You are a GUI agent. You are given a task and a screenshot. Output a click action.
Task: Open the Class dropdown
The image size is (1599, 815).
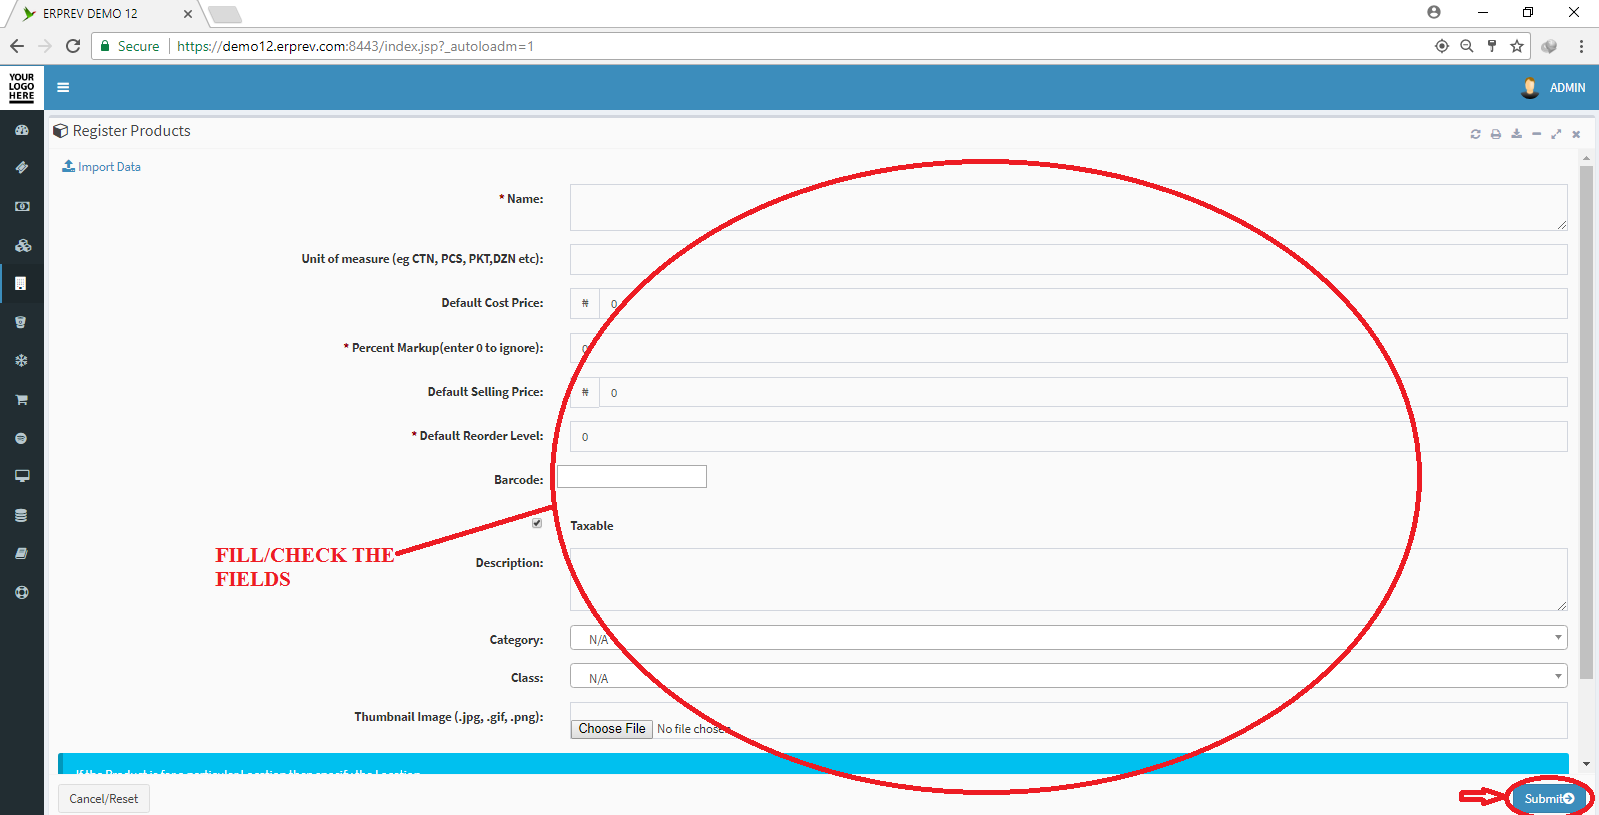(1068, 677)
